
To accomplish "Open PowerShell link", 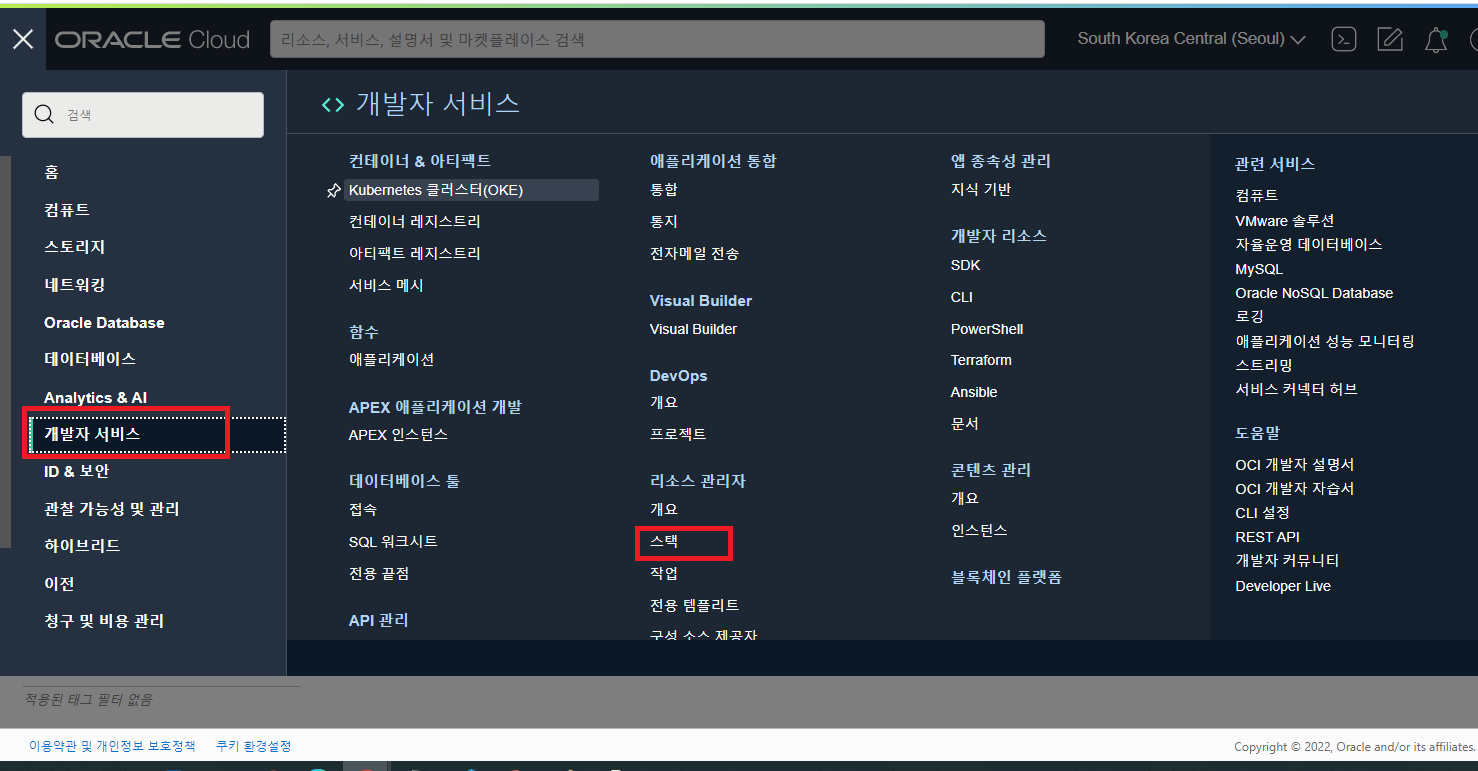I will point(987,329).
